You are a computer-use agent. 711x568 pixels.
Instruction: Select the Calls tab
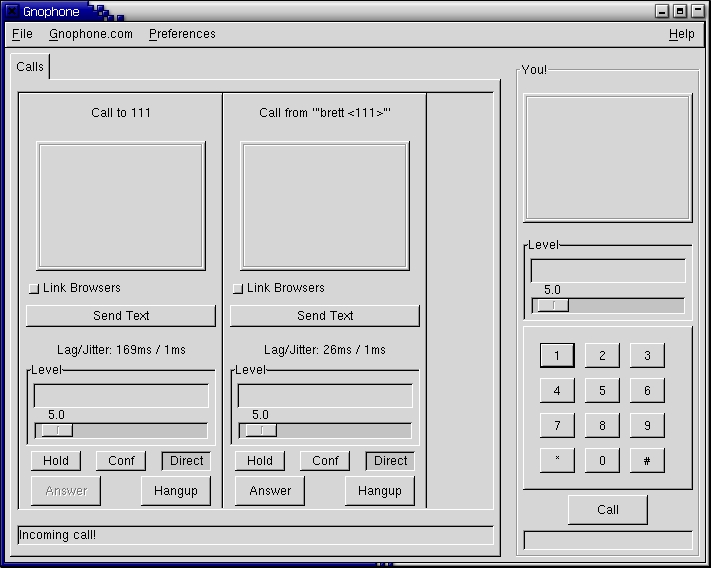point(30,67)
